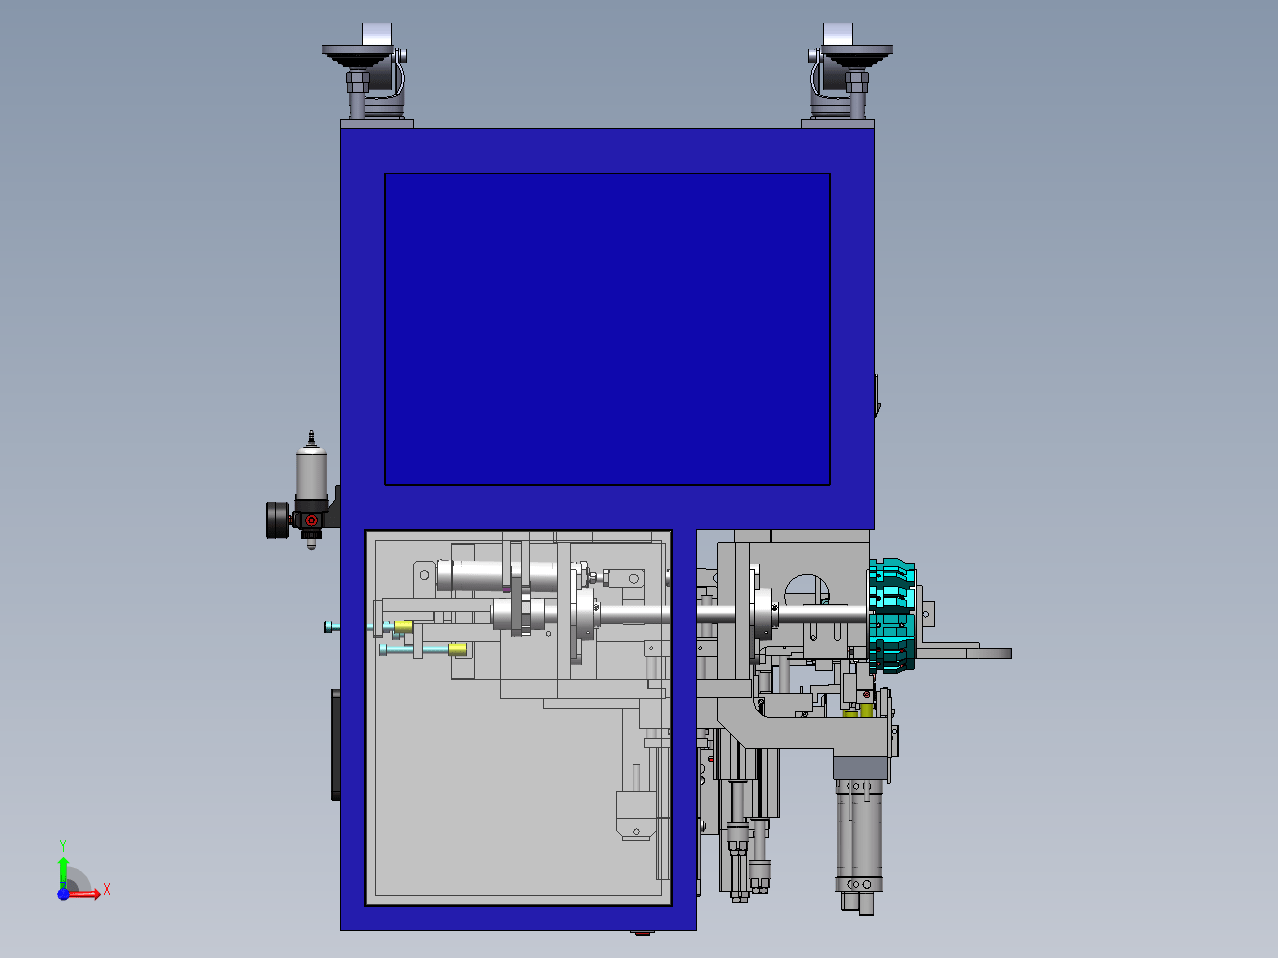1278x958 pixels.
Task: Pick the lower yellow-tipped blue bolt
Action: 423,649
